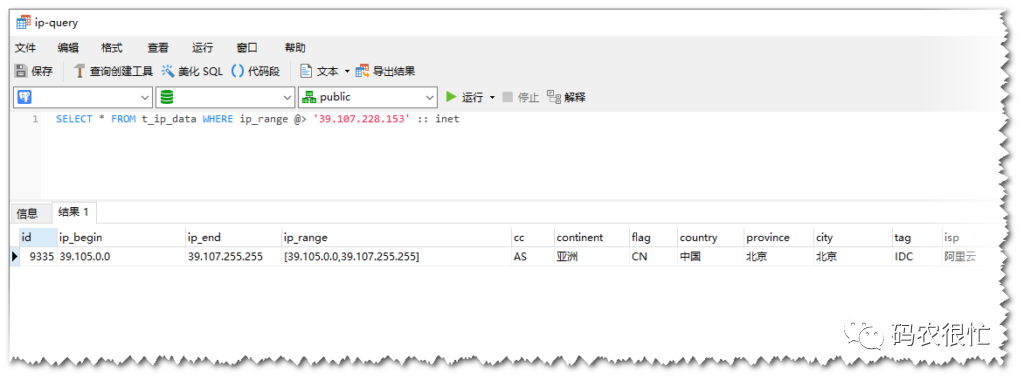The image size is (1024, 380).
Task: Run the query with green play button
Action: coord(451,97)
